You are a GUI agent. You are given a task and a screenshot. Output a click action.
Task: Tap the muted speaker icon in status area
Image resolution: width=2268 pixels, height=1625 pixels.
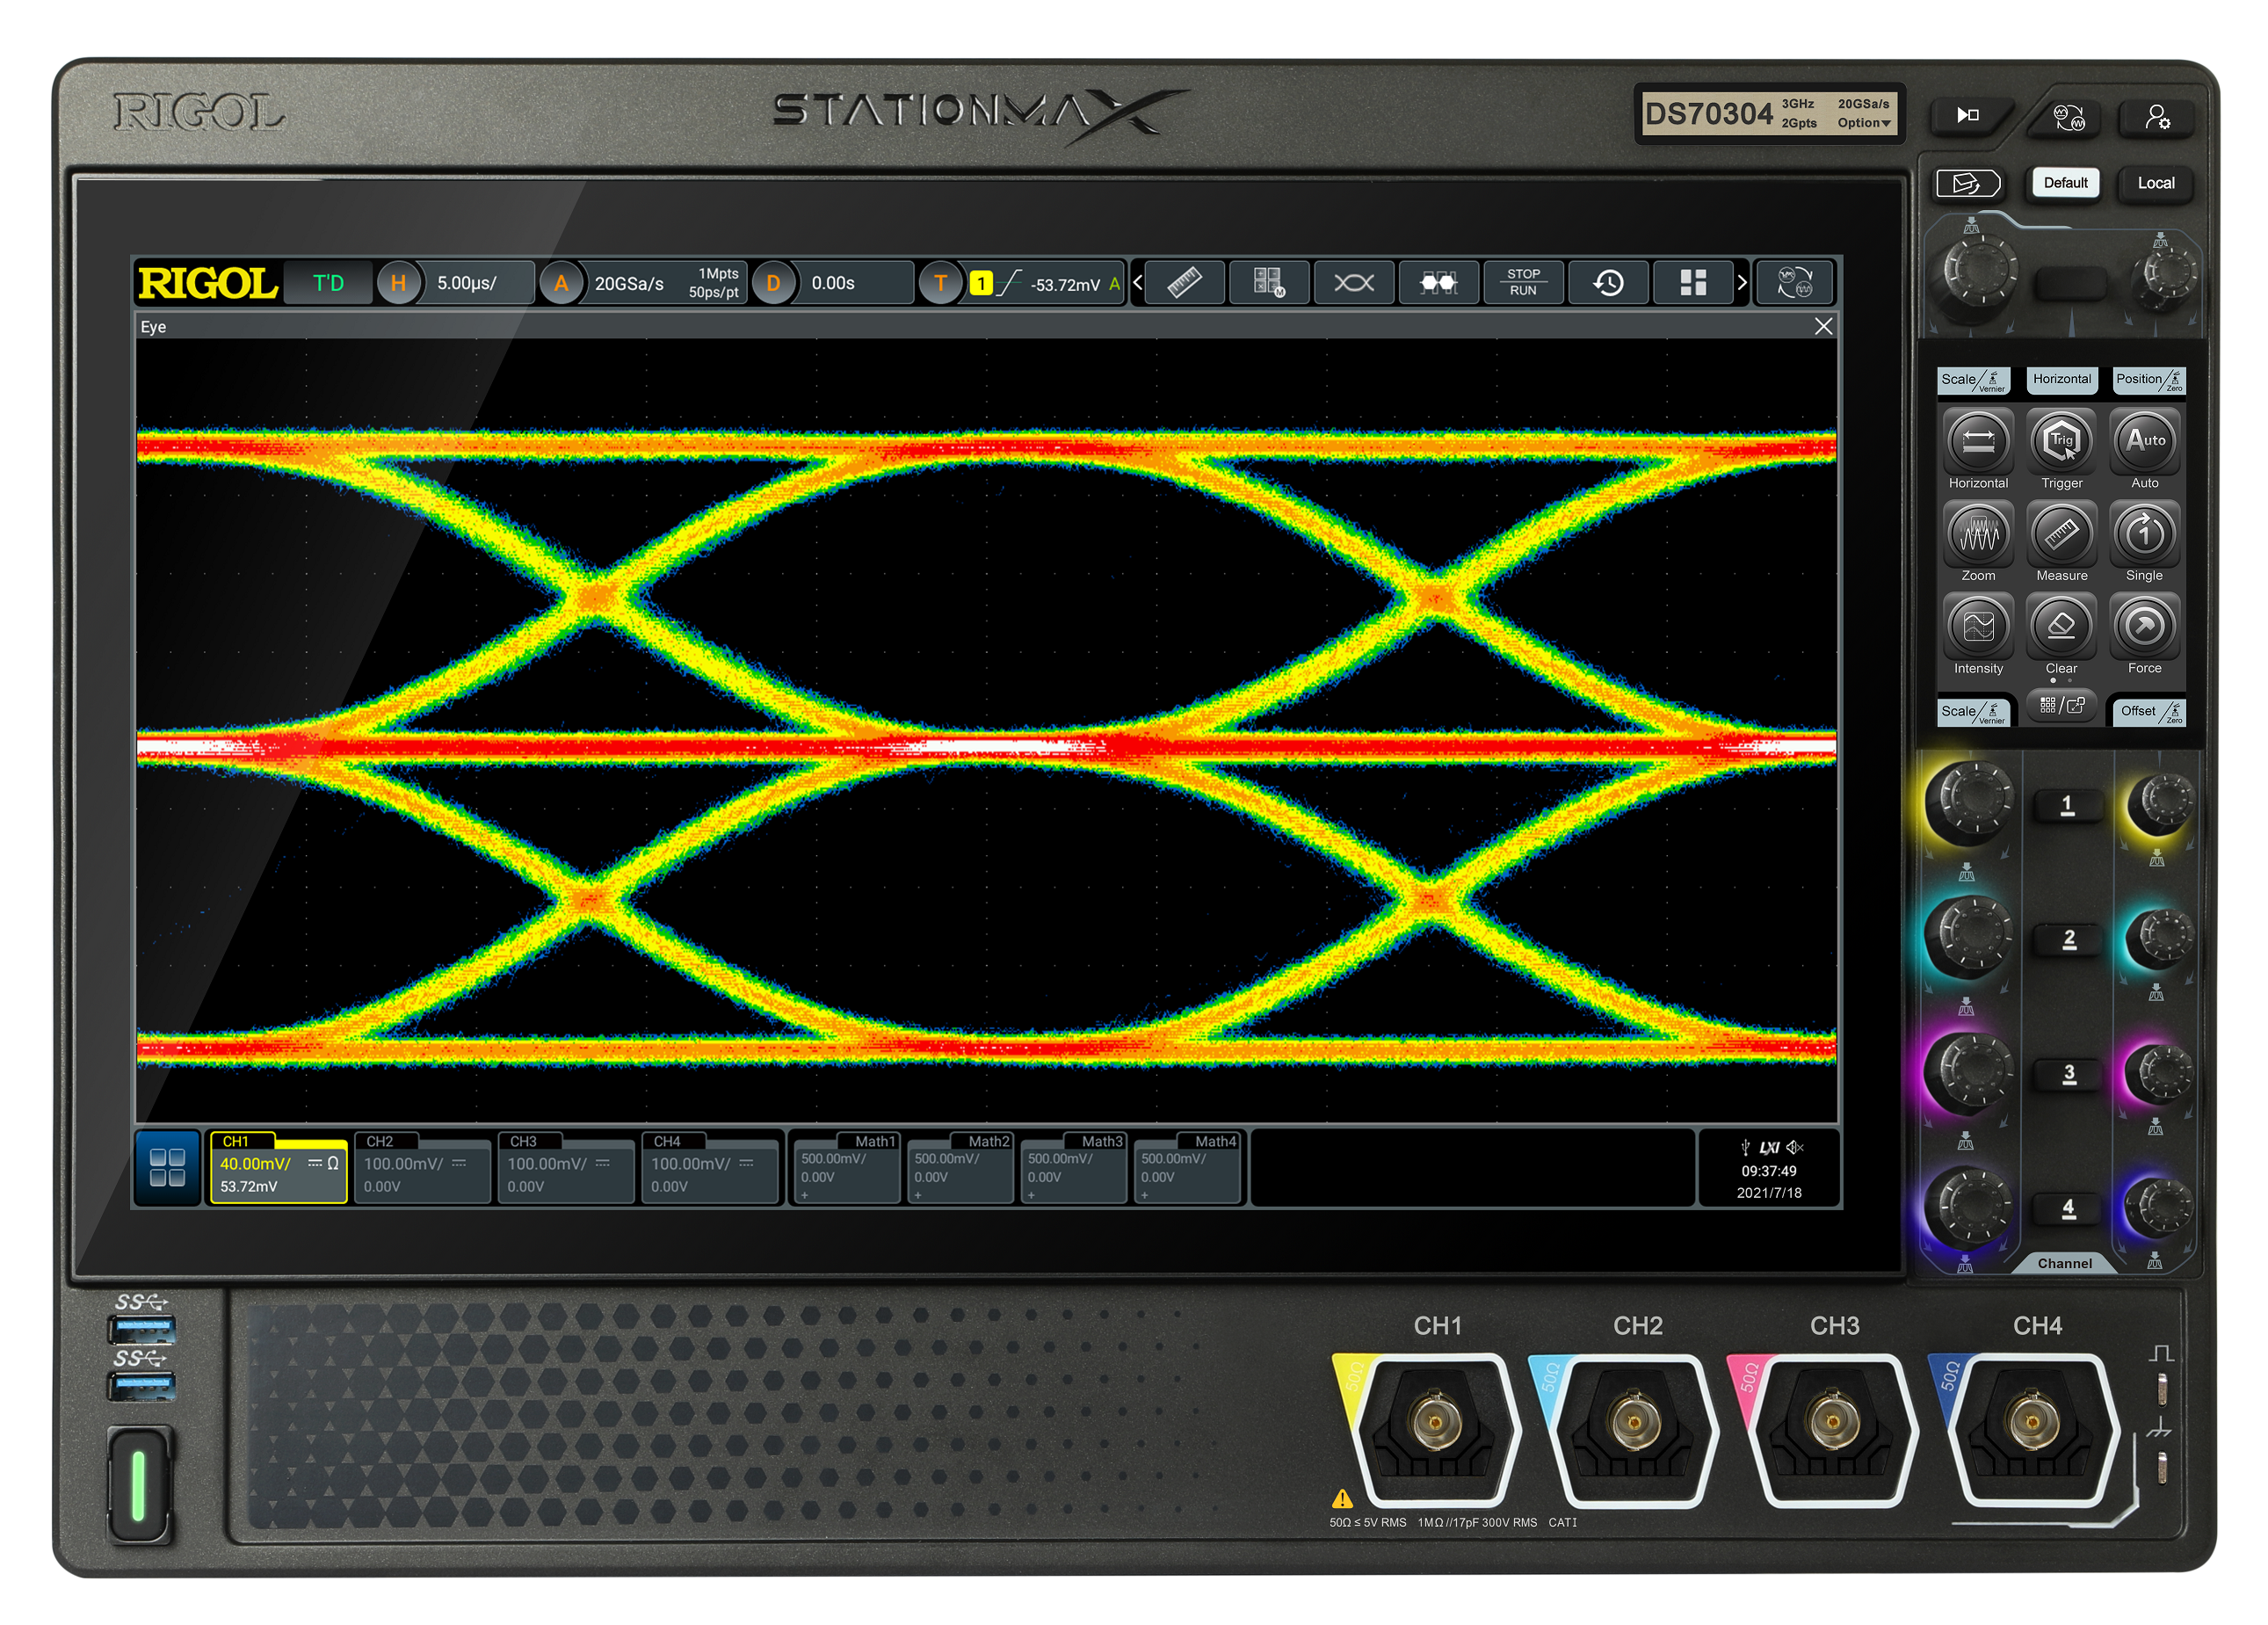point(1795,1147)
